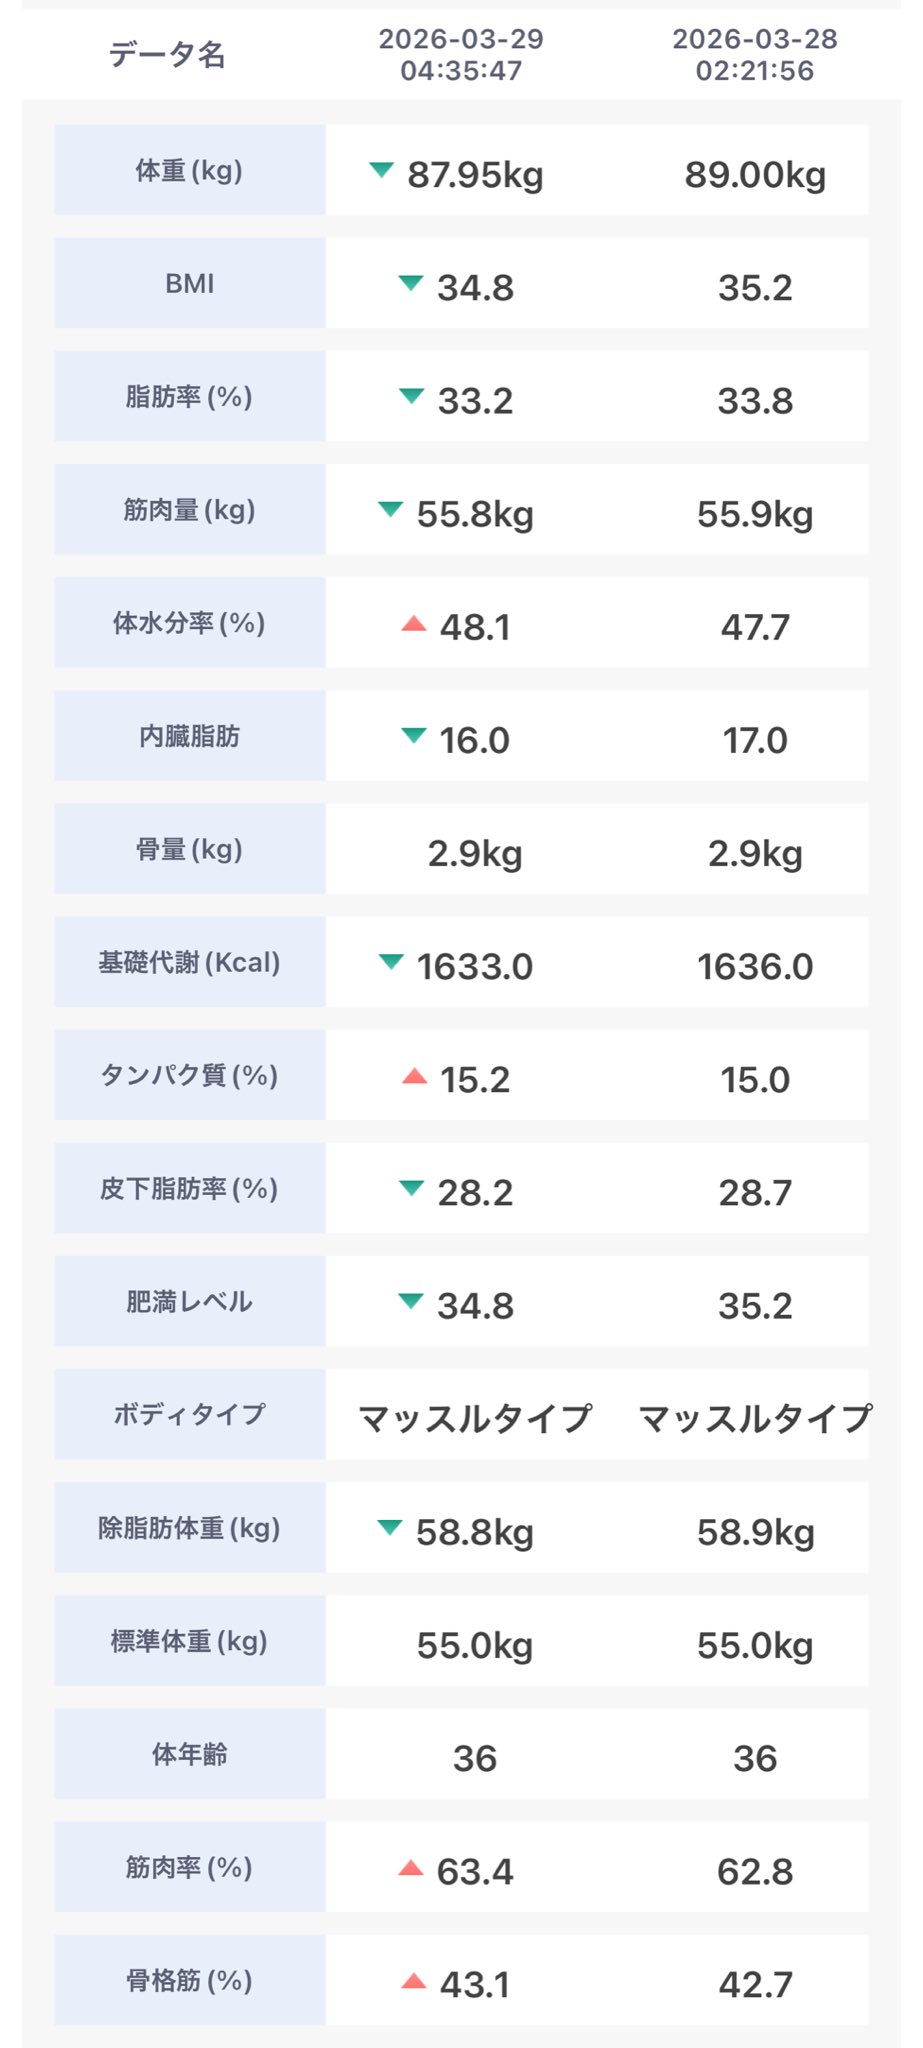Tap the 体年齢 row label
The width and height of the screenshot is (923, 2048).
(x=189, y=1755)
